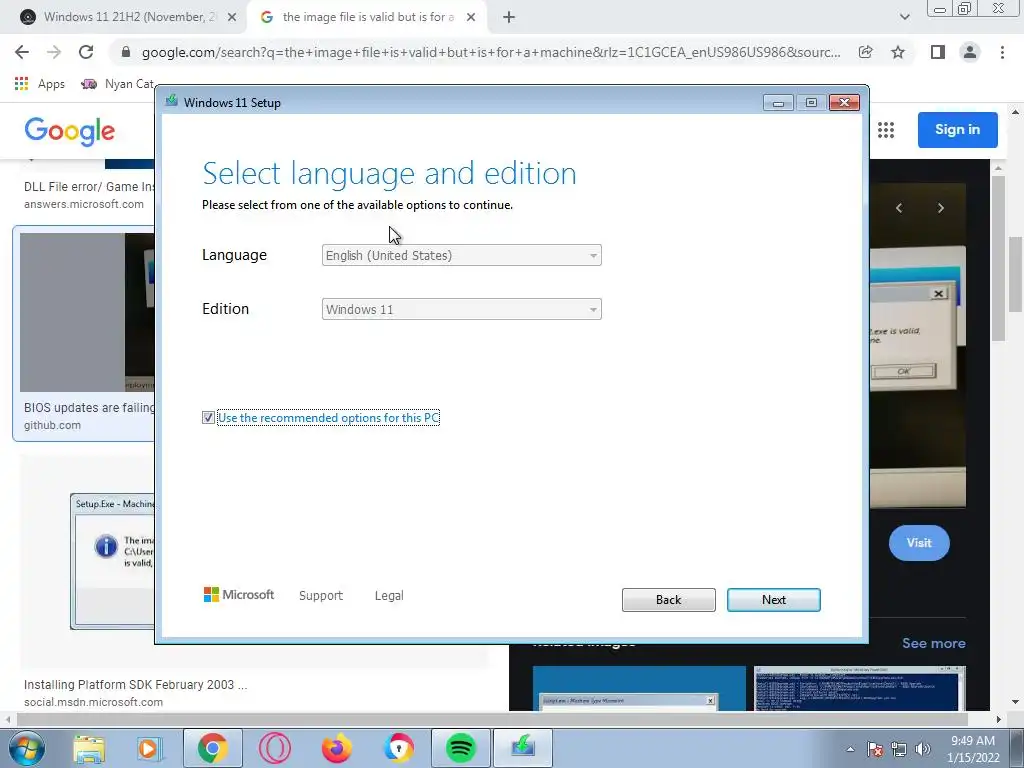Open the Nyan Cat bookmark
The width and height of the screenshot is (1024, 768).
click(118, 84)
